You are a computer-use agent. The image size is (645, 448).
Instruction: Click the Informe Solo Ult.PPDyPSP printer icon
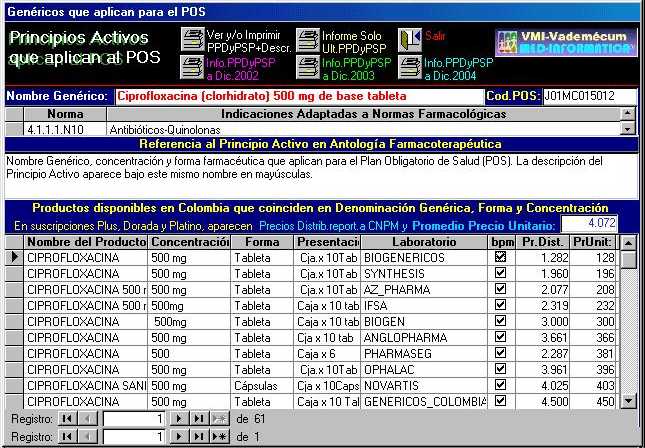(x=308, y=40)
